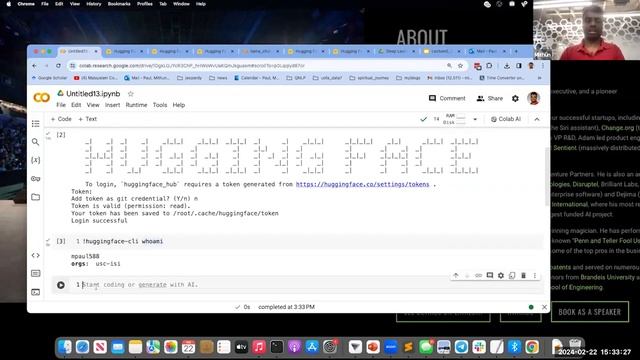Delete the current cell trash icon
The width and height of the screenshot is (640, 360).
pos(523,276)
